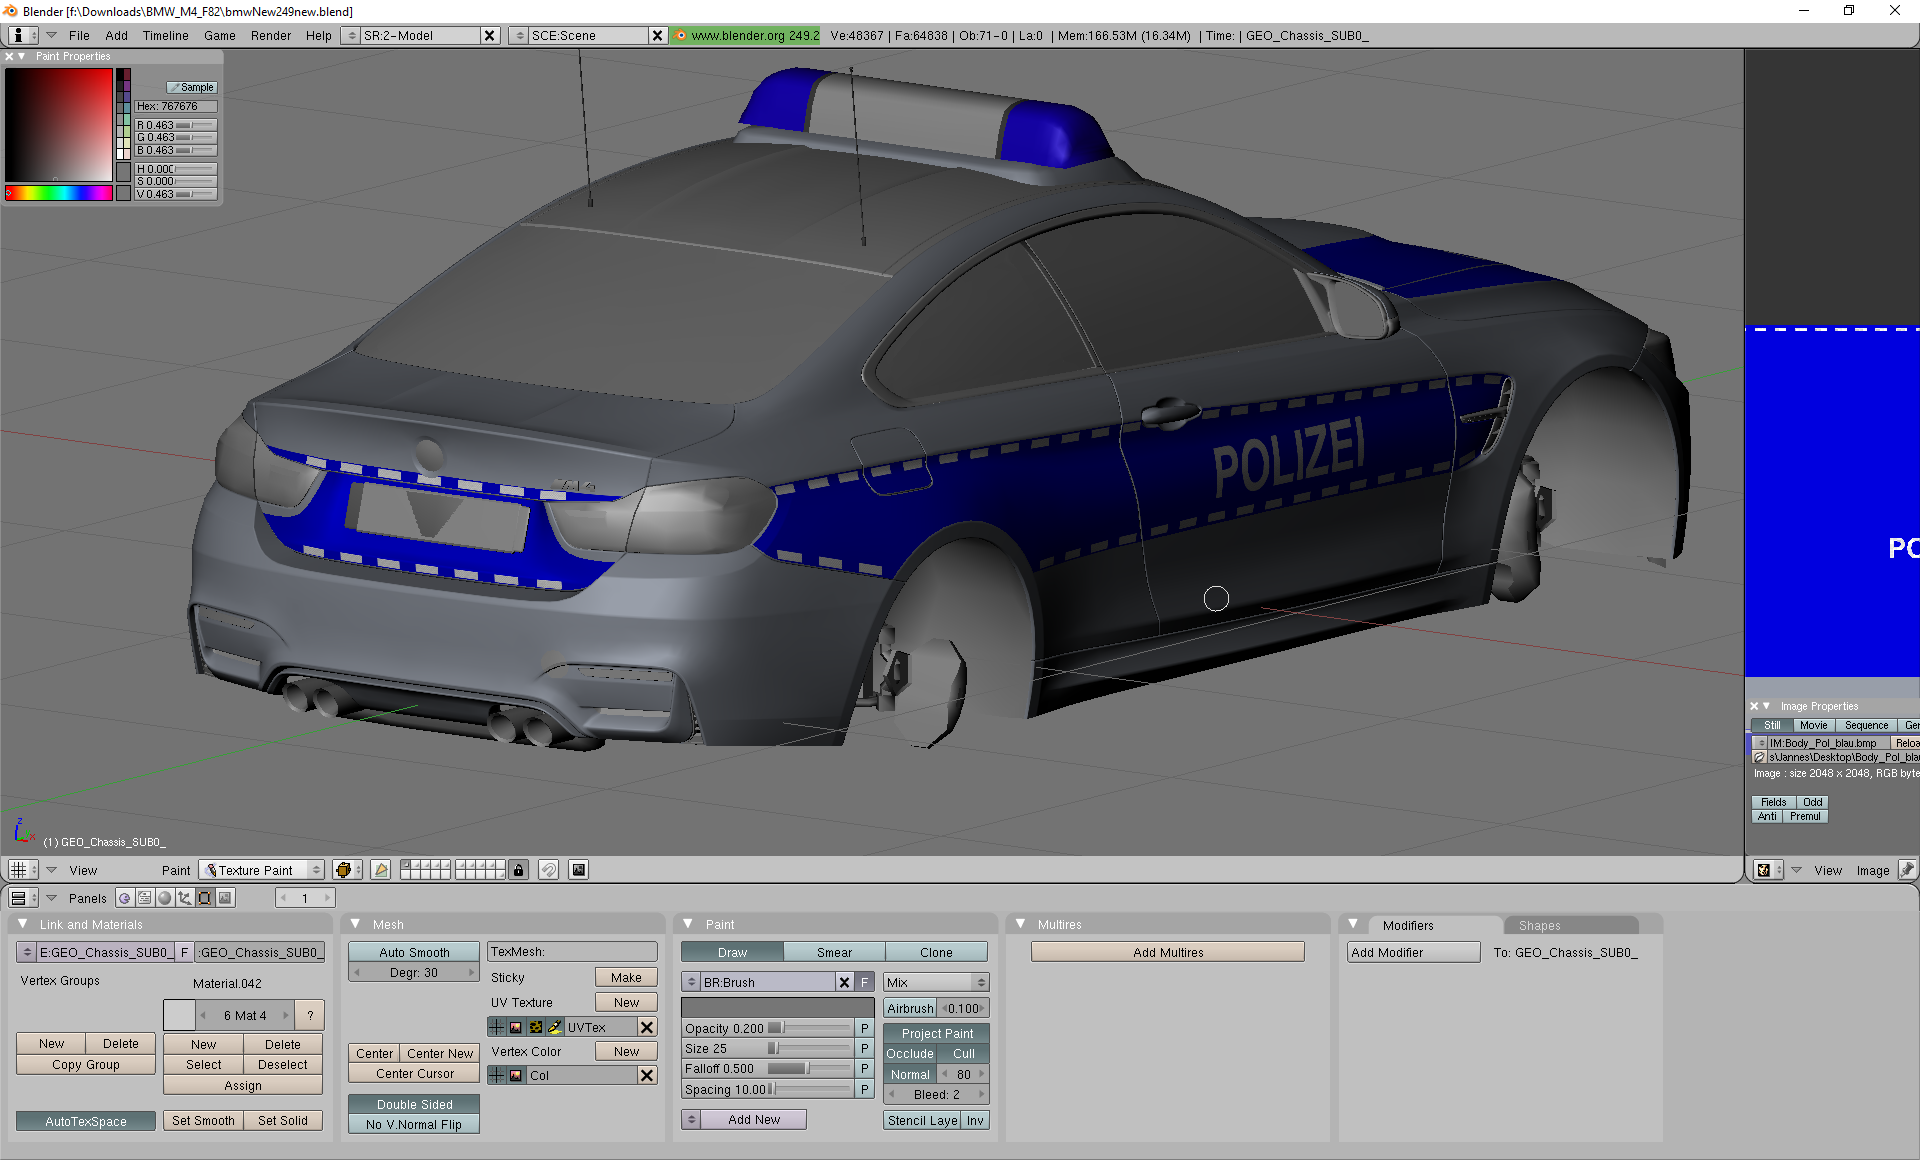Toggle Cull backfaces option
The height and width of the screenshot is (1160, 1920).
click(x=963, y=1053)
